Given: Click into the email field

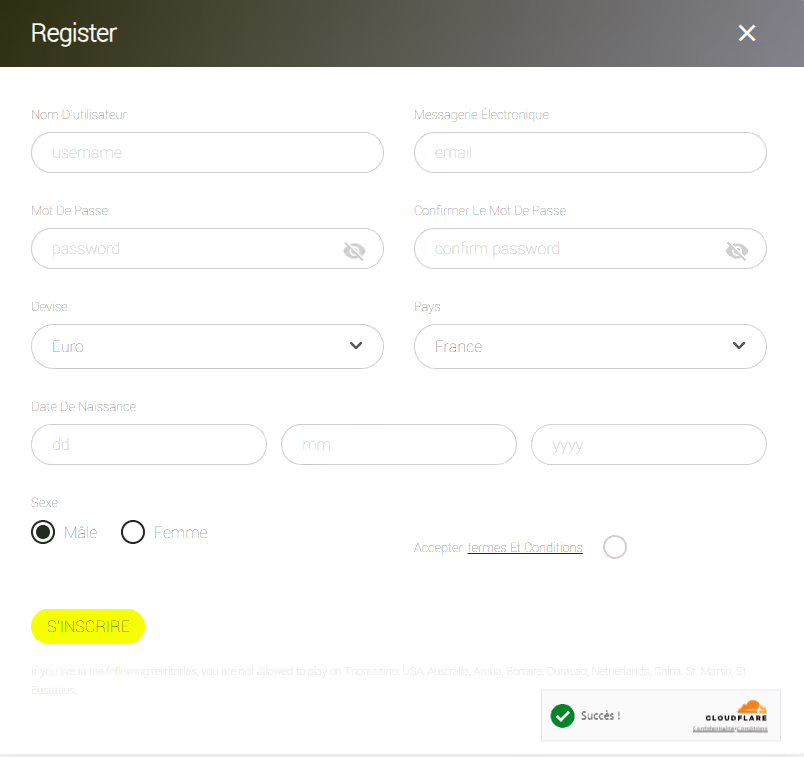Looking at the screenshot, I should click(590, 153).
